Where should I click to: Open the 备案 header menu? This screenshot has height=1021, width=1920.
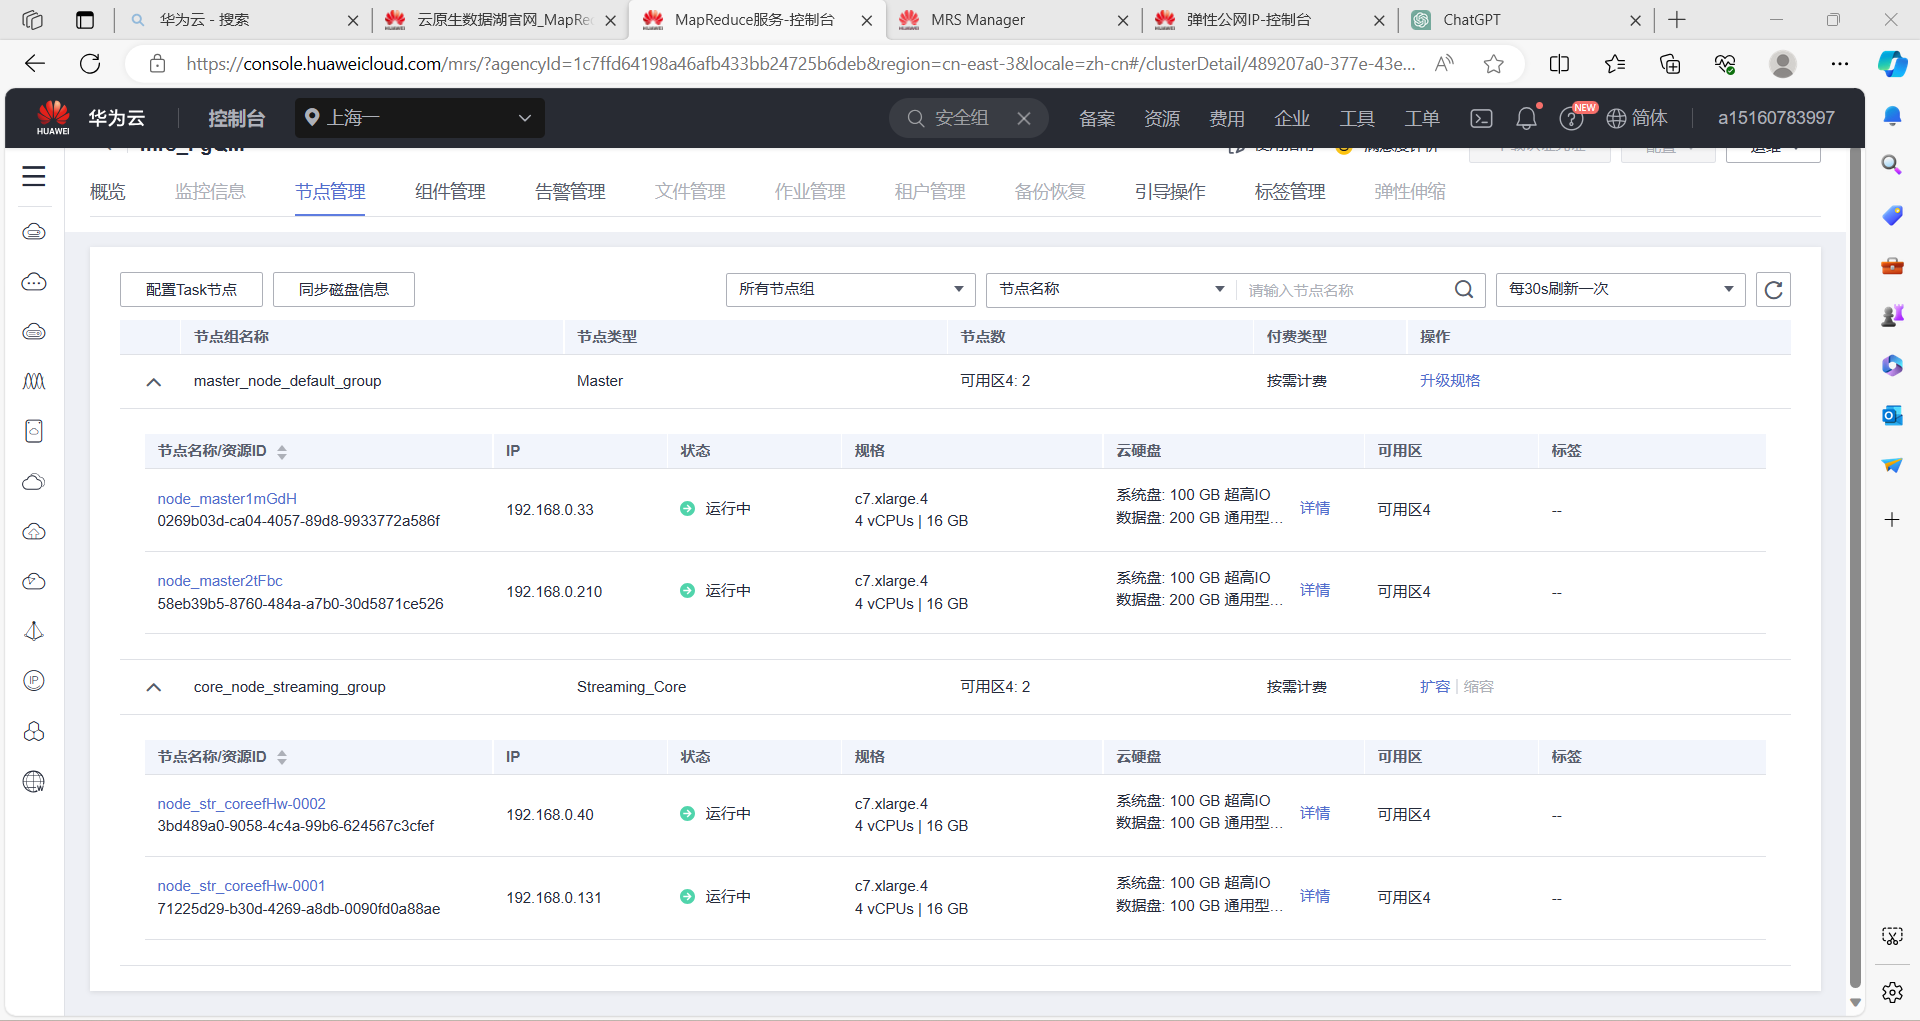[1097, 118]
